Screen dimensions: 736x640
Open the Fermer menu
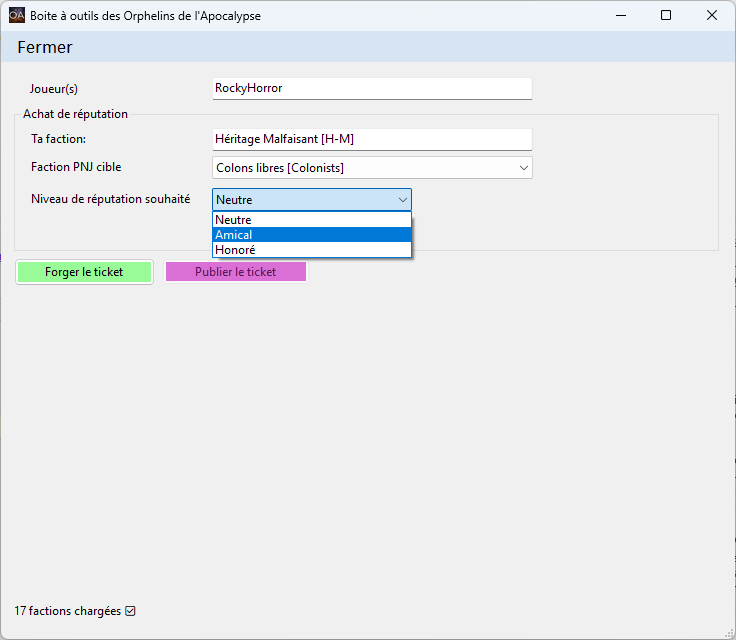click(x=45, y=47)
